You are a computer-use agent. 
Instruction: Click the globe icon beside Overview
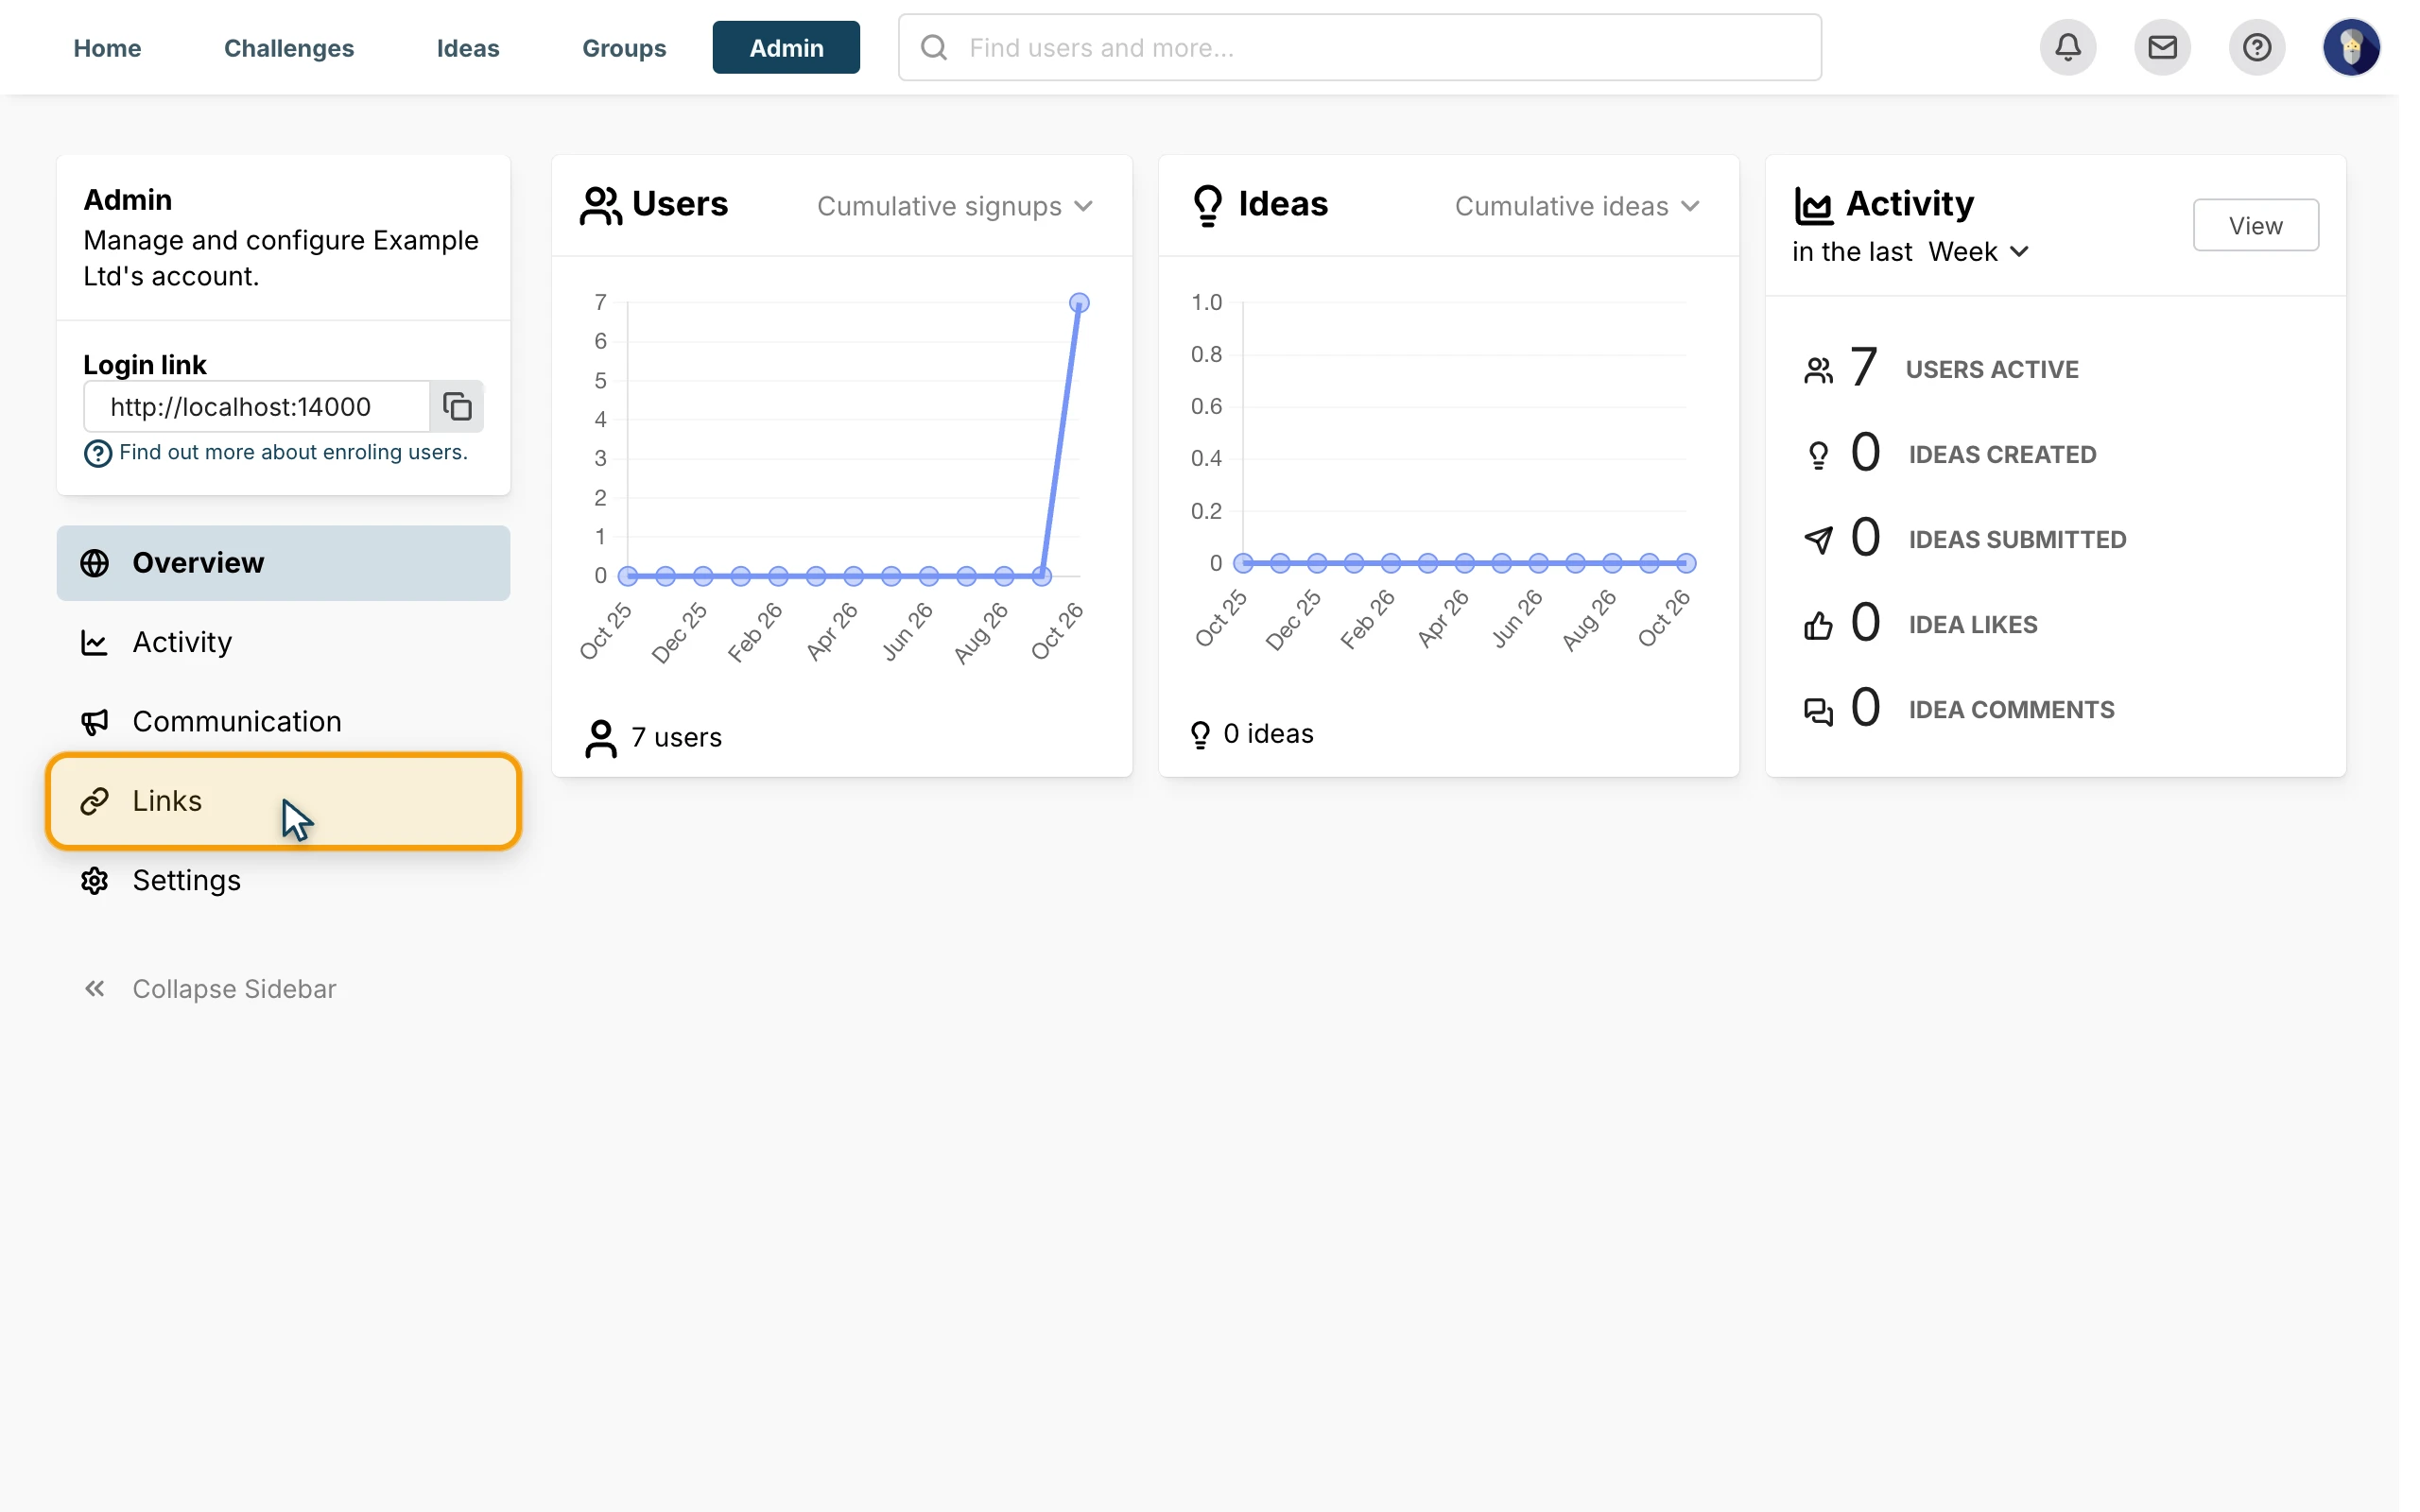point(95,563)
